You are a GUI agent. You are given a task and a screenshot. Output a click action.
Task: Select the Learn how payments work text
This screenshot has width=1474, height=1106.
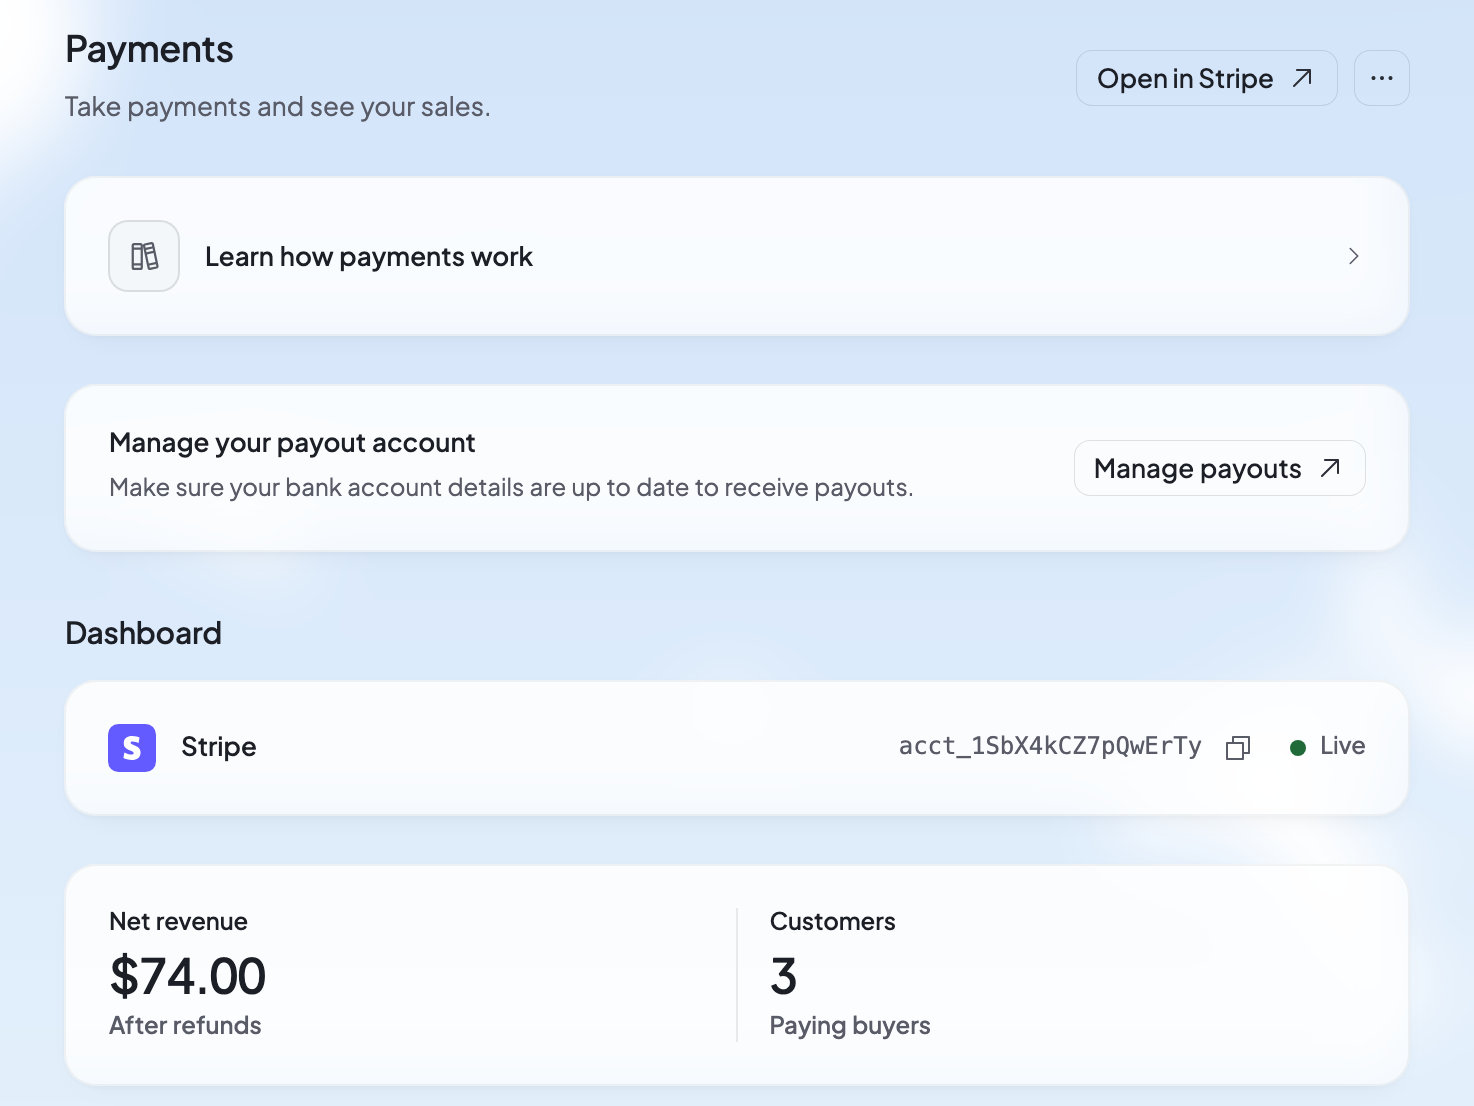[369, 257]
